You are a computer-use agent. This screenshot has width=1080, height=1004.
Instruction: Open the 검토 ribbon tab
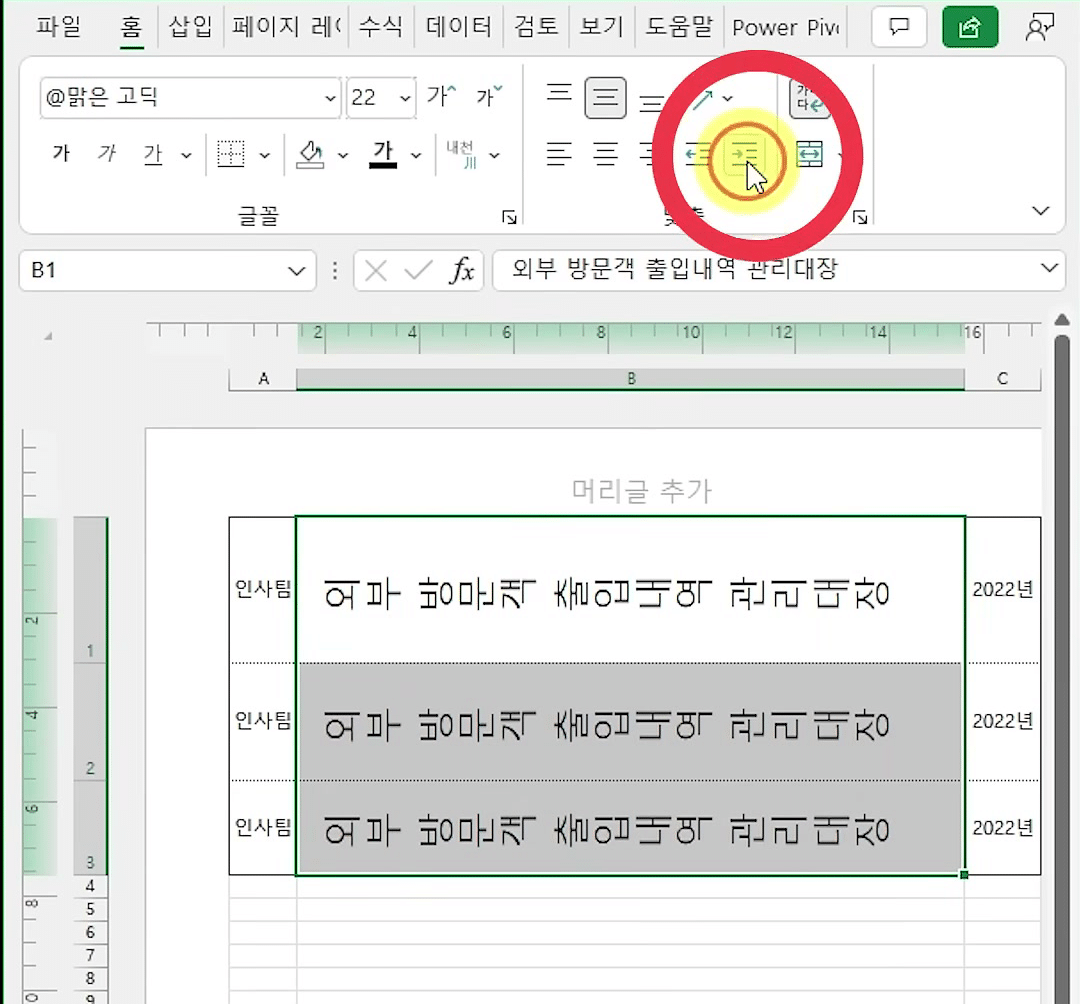(536, 28)
